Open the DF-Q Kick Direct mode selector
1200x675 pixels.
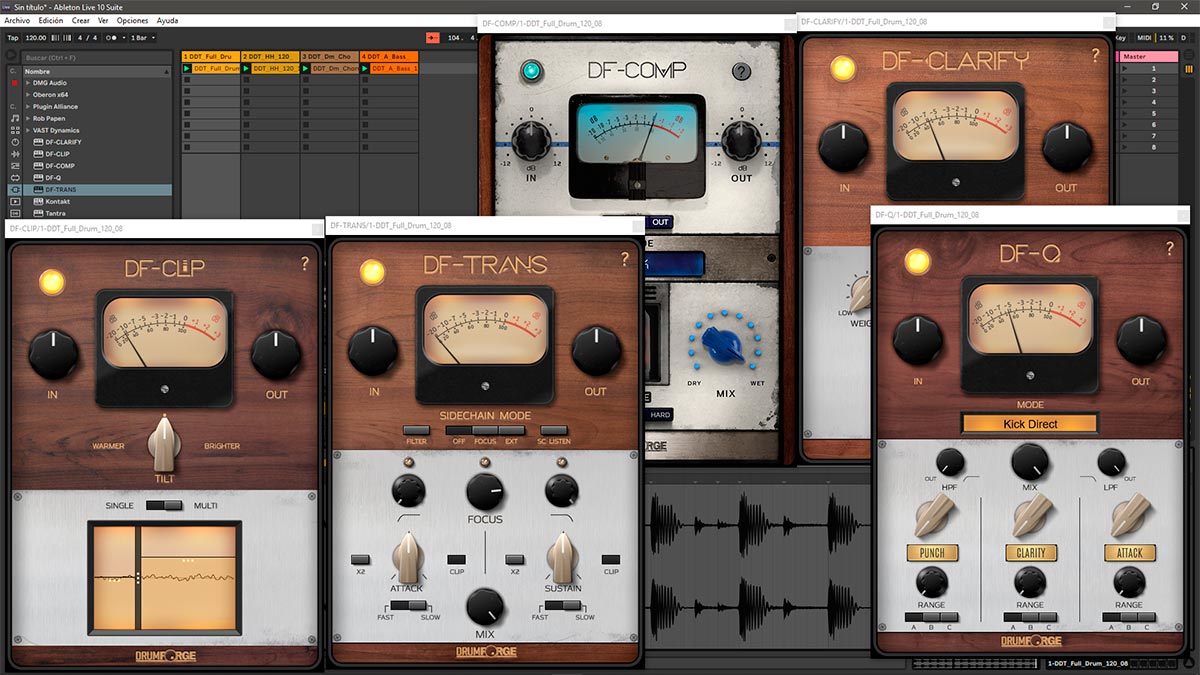1030,424
